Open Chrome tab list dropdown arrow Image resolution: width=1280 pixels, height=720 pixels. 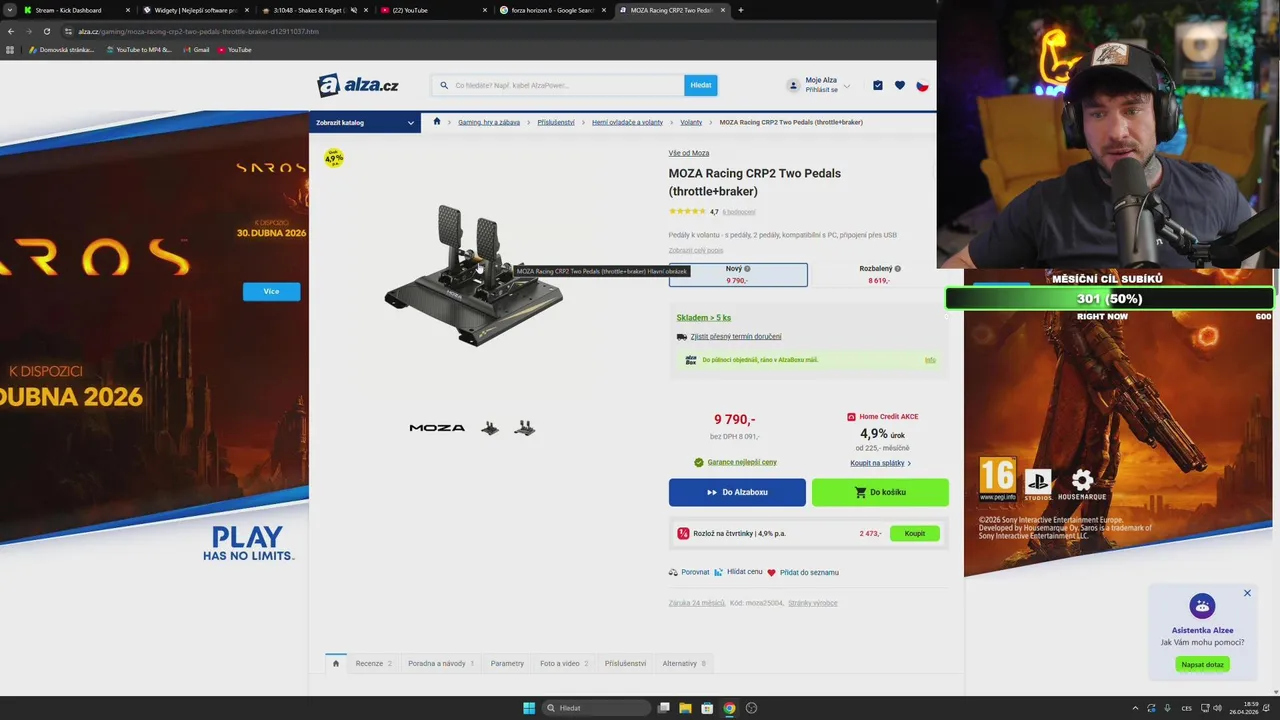(x=9, y=10)
